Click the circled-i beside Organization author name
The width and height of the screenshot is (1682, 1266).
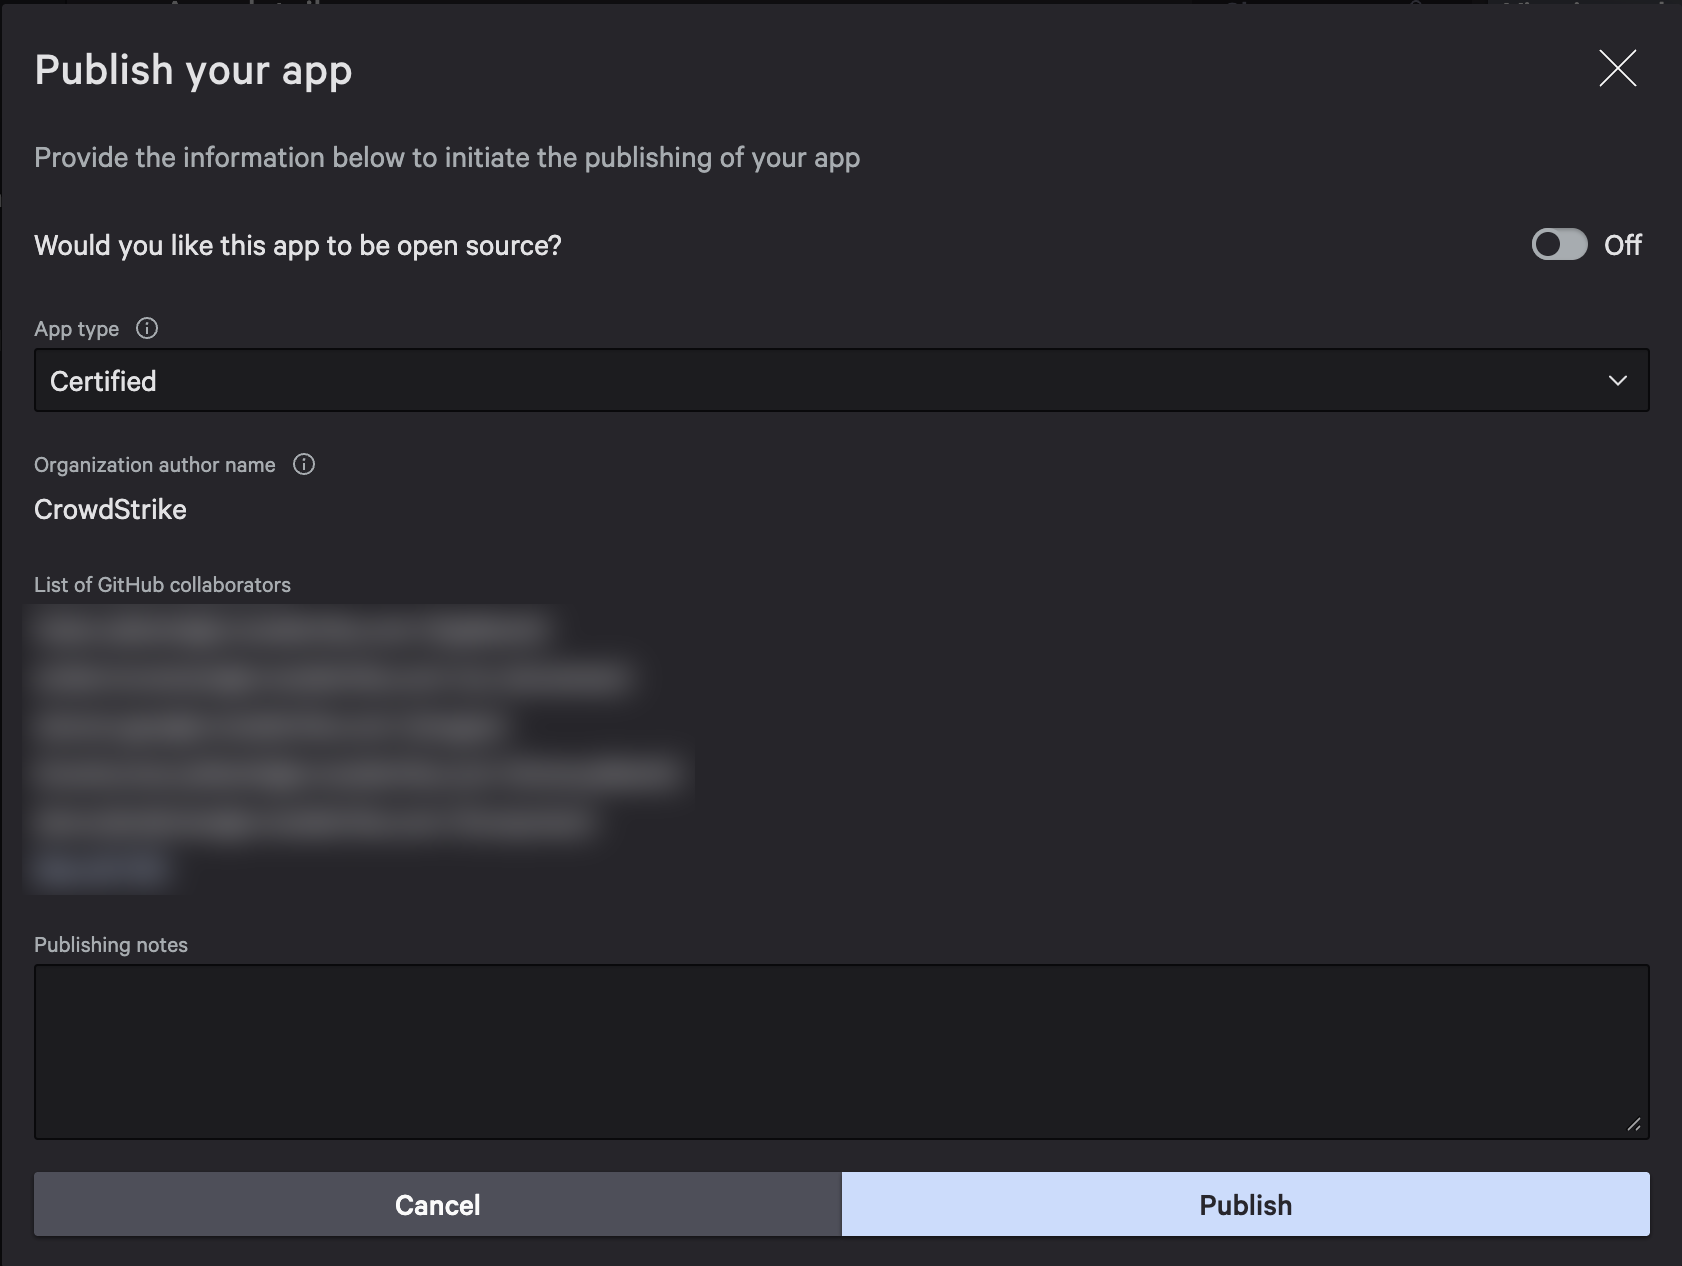pyautogui.click(x=305, y=464)
